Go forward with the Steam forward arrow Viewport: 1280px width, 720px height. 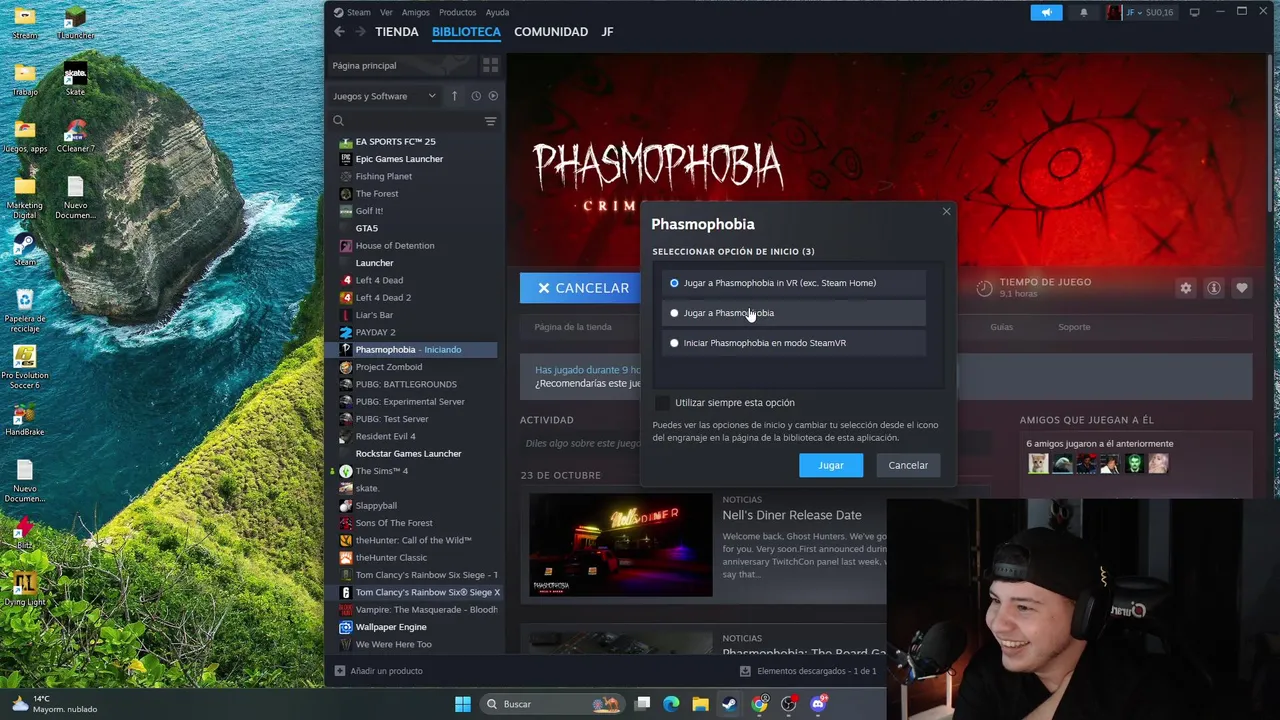pos(360,32)
